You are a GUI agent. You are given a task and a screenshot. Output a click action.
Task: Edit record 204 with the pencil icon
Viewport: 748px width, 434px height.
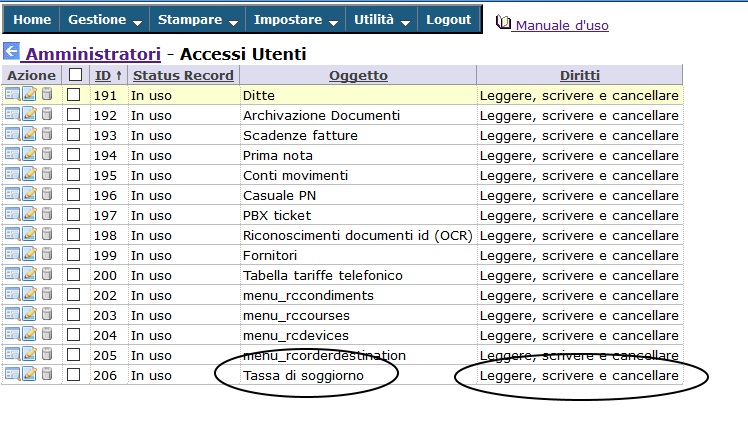(x=29, y=335)
